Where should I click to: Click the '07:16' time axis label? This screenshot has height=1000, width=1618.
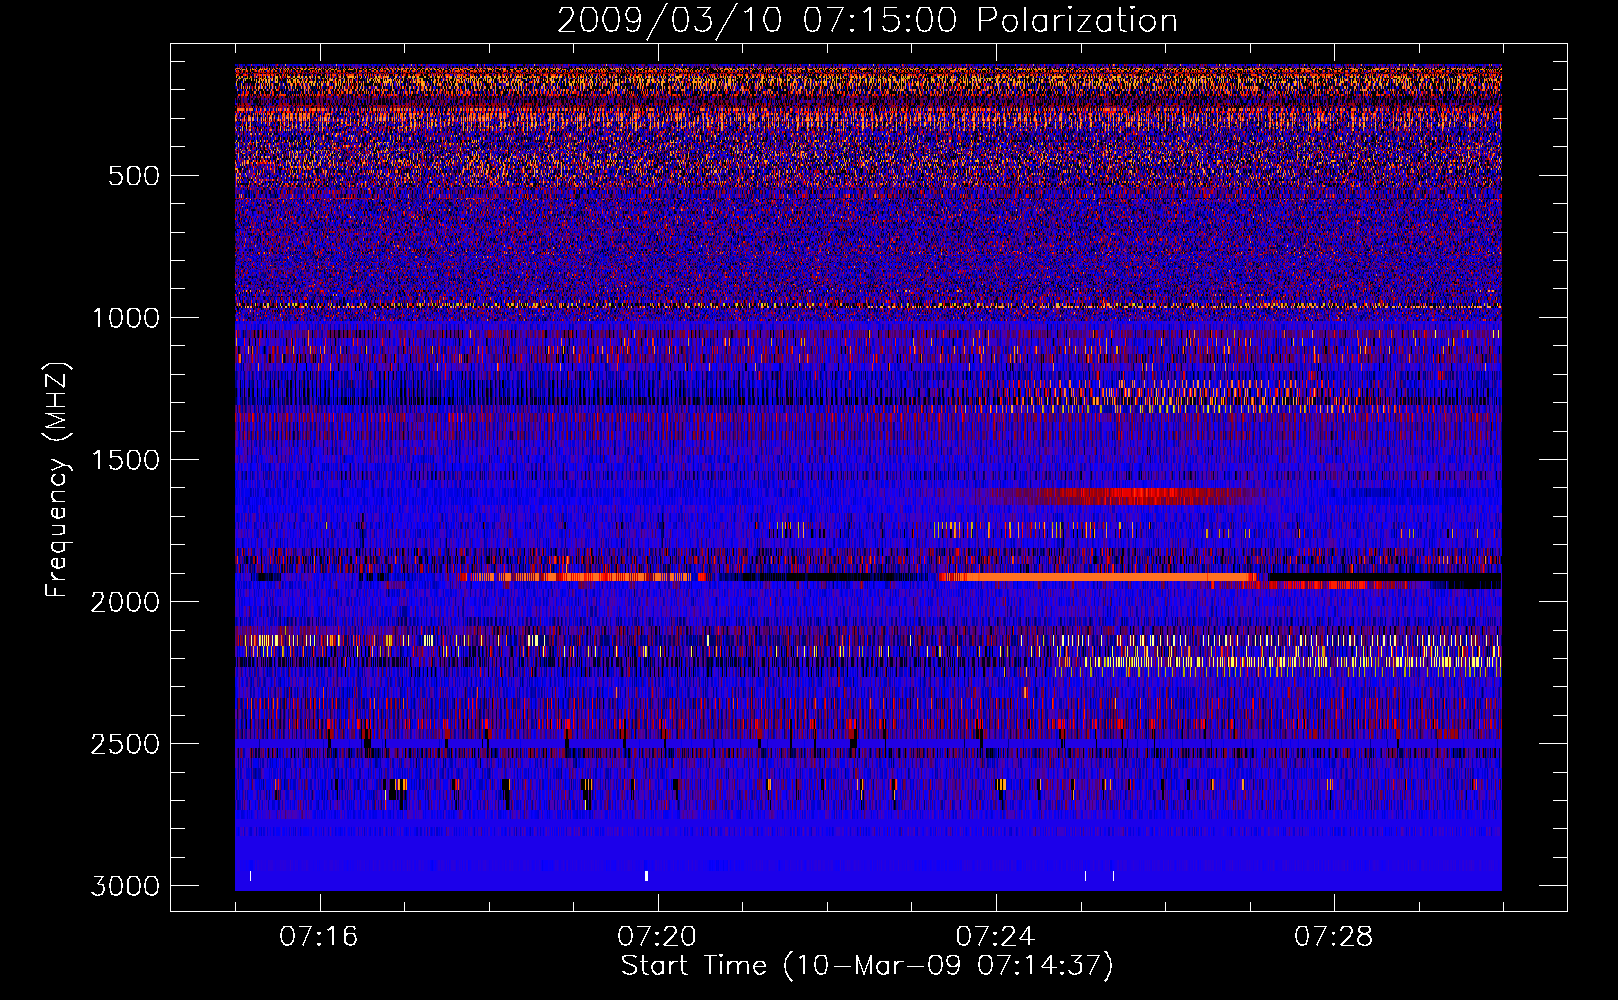(318, 936)
